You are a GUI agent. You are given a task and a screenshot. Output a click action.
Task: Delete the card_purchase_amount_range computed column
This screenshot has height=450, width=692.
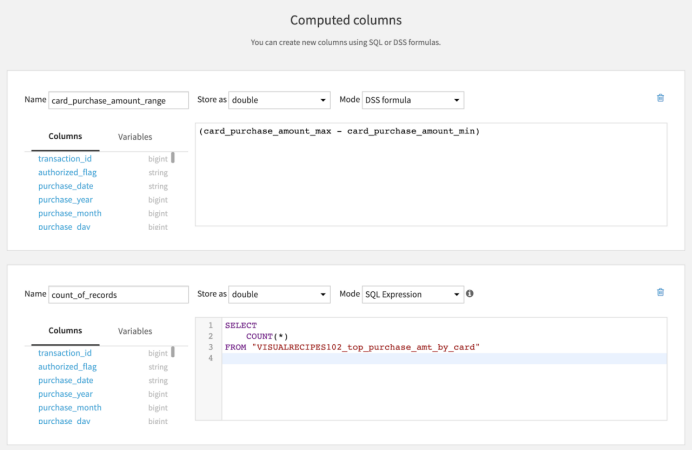coord(660,98)
